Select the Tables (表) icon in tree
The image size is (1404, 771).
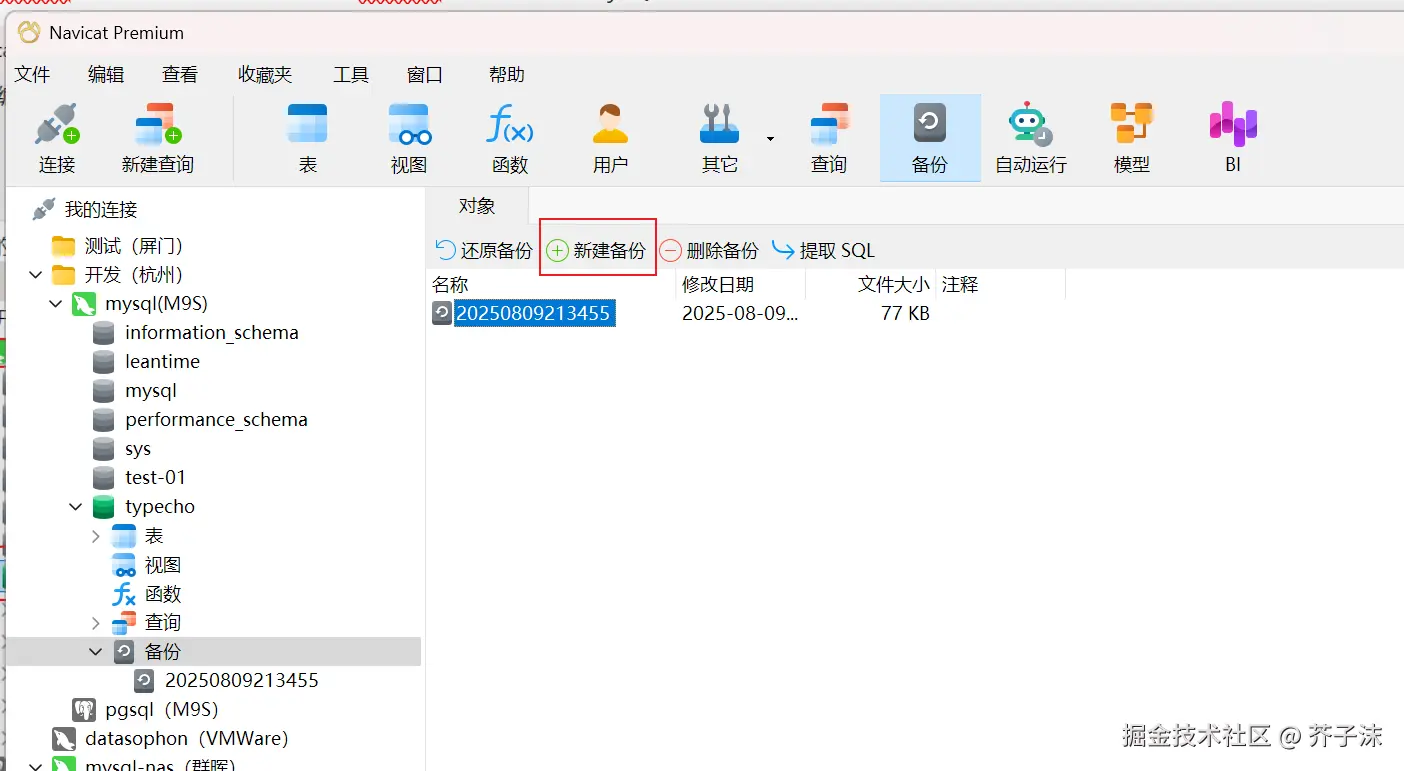[x=124, y=536]
